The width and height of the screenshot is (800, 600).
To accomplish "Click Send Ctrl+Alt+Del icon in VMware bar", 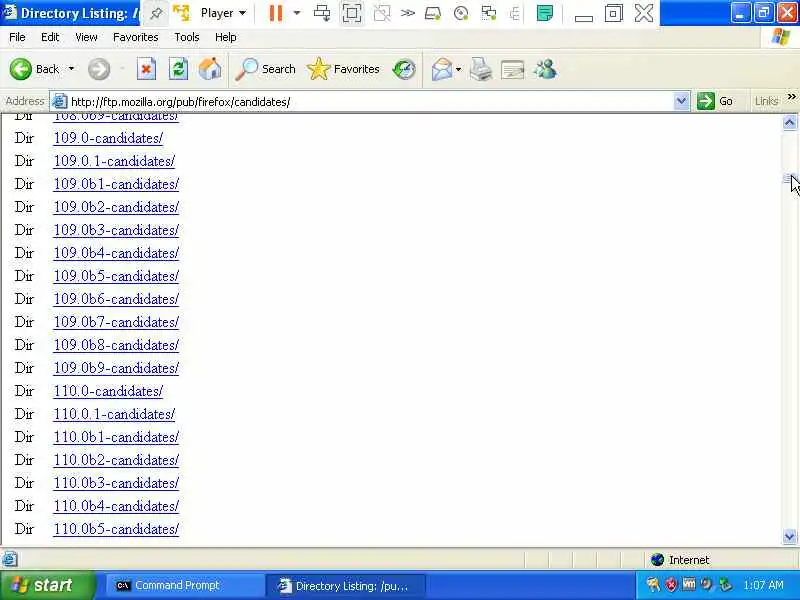I will [x=322, y=13].
